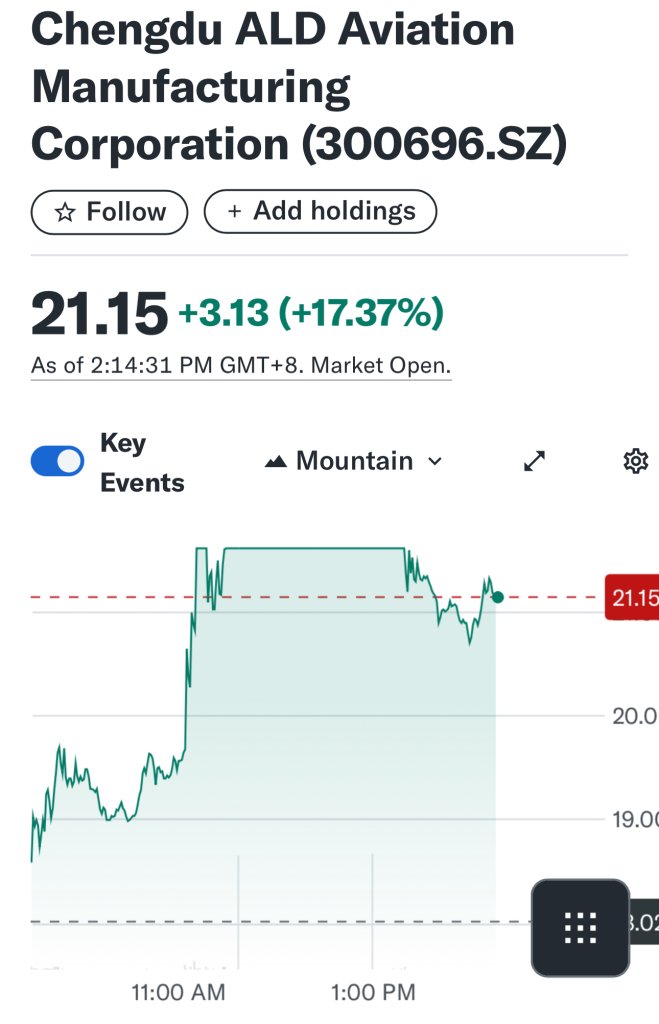Add holdings for this stock
The width and height of the screenshot is (659, 1024).
(320, 212)
